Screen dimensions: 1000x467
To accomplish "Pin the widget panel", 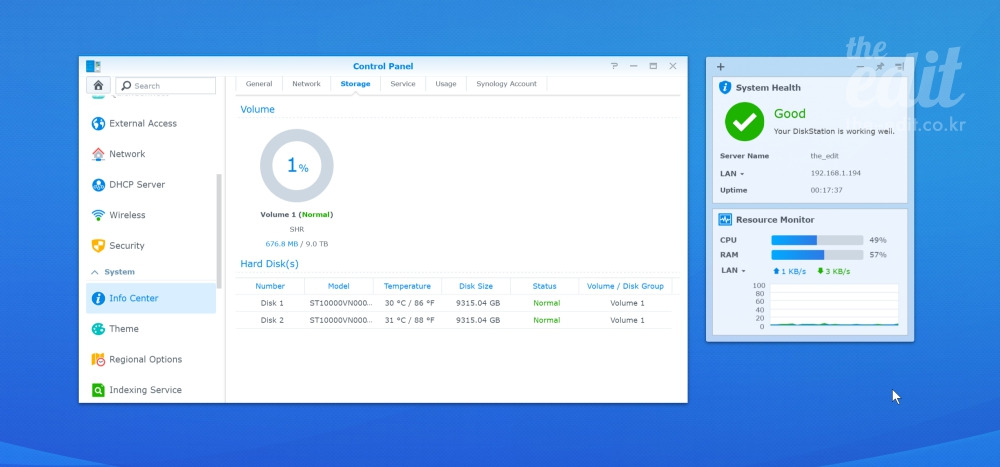I will point(880,67).
